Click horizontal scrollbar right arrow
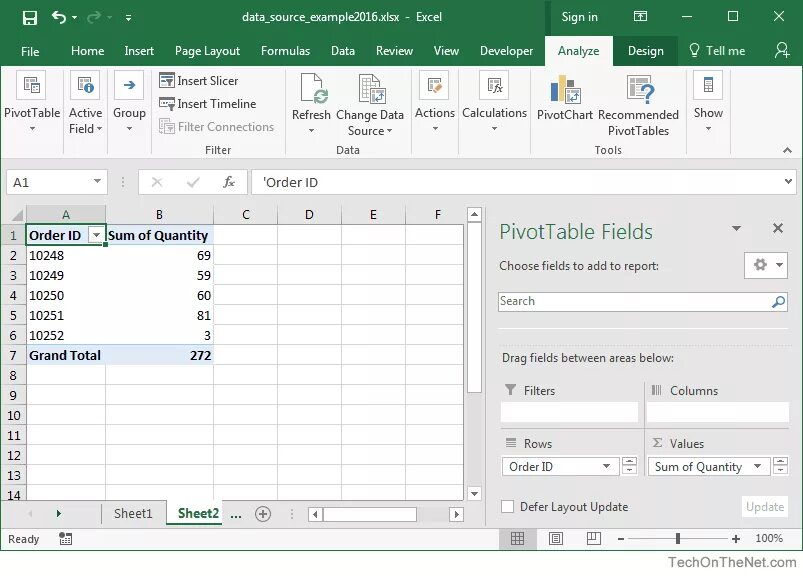 point(456,514)
